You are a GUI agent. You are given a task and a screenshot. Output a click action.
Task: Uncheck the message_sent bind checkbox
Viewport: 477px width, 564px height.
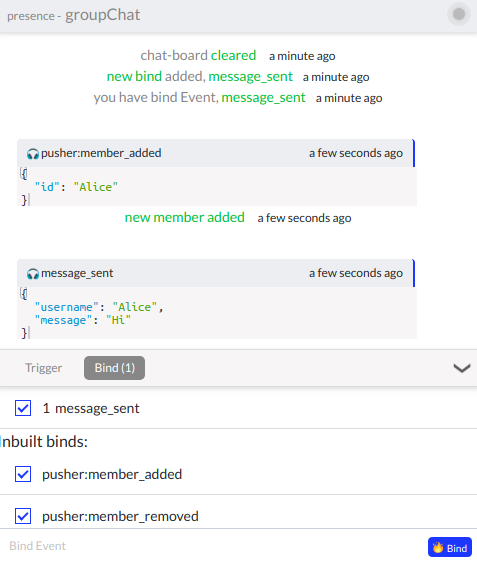(23, 408)
